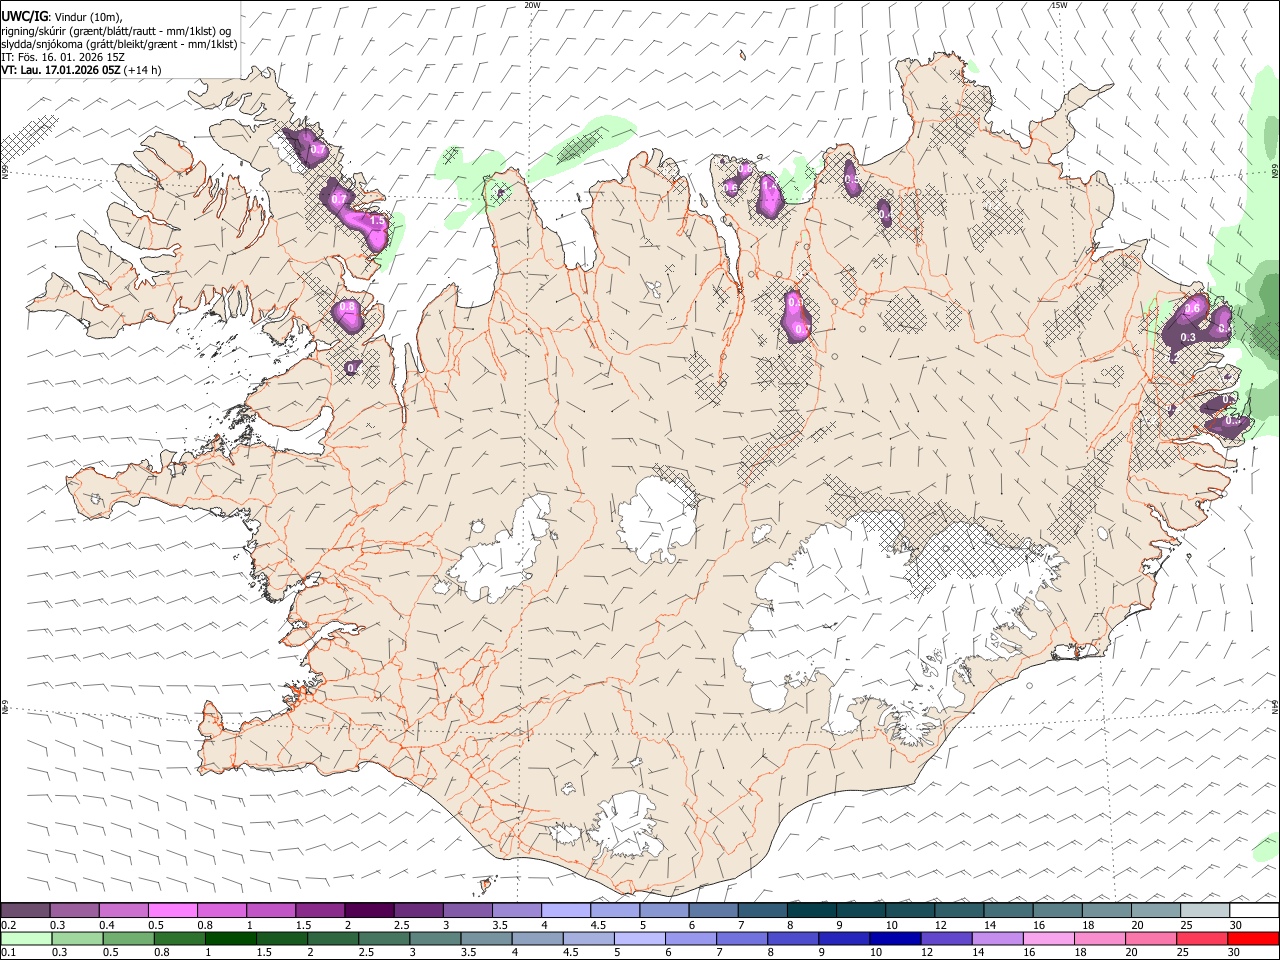Choose the bright red 30 swatch in rain scale
1280x960 pixels.
point(1253,938)
